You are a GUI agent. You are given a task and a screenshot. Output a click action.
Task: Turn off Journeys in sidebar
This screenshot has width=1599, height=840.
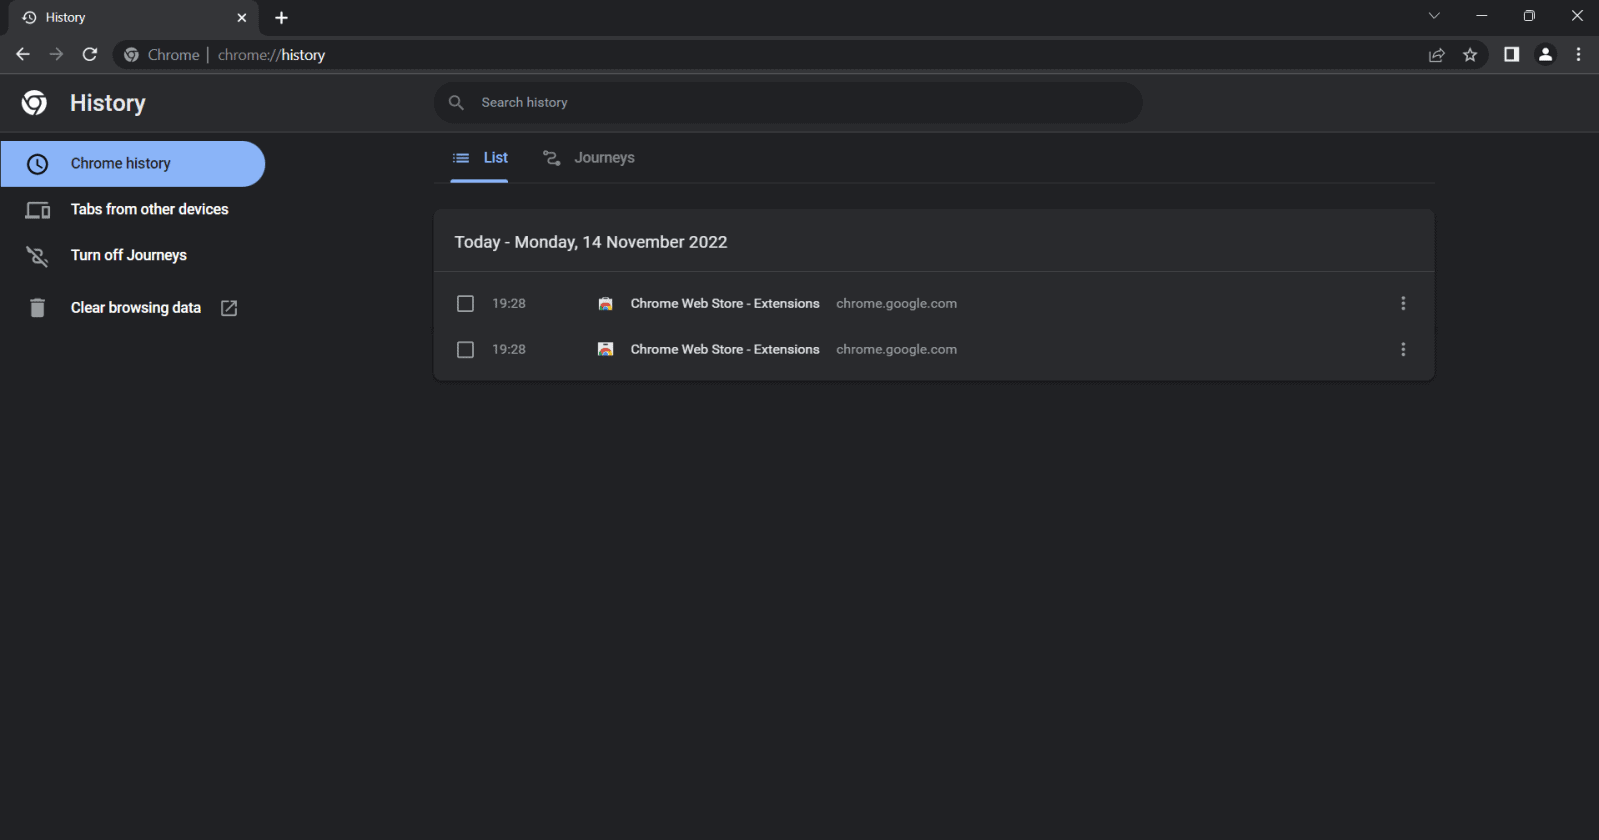[x=128, y=256]
